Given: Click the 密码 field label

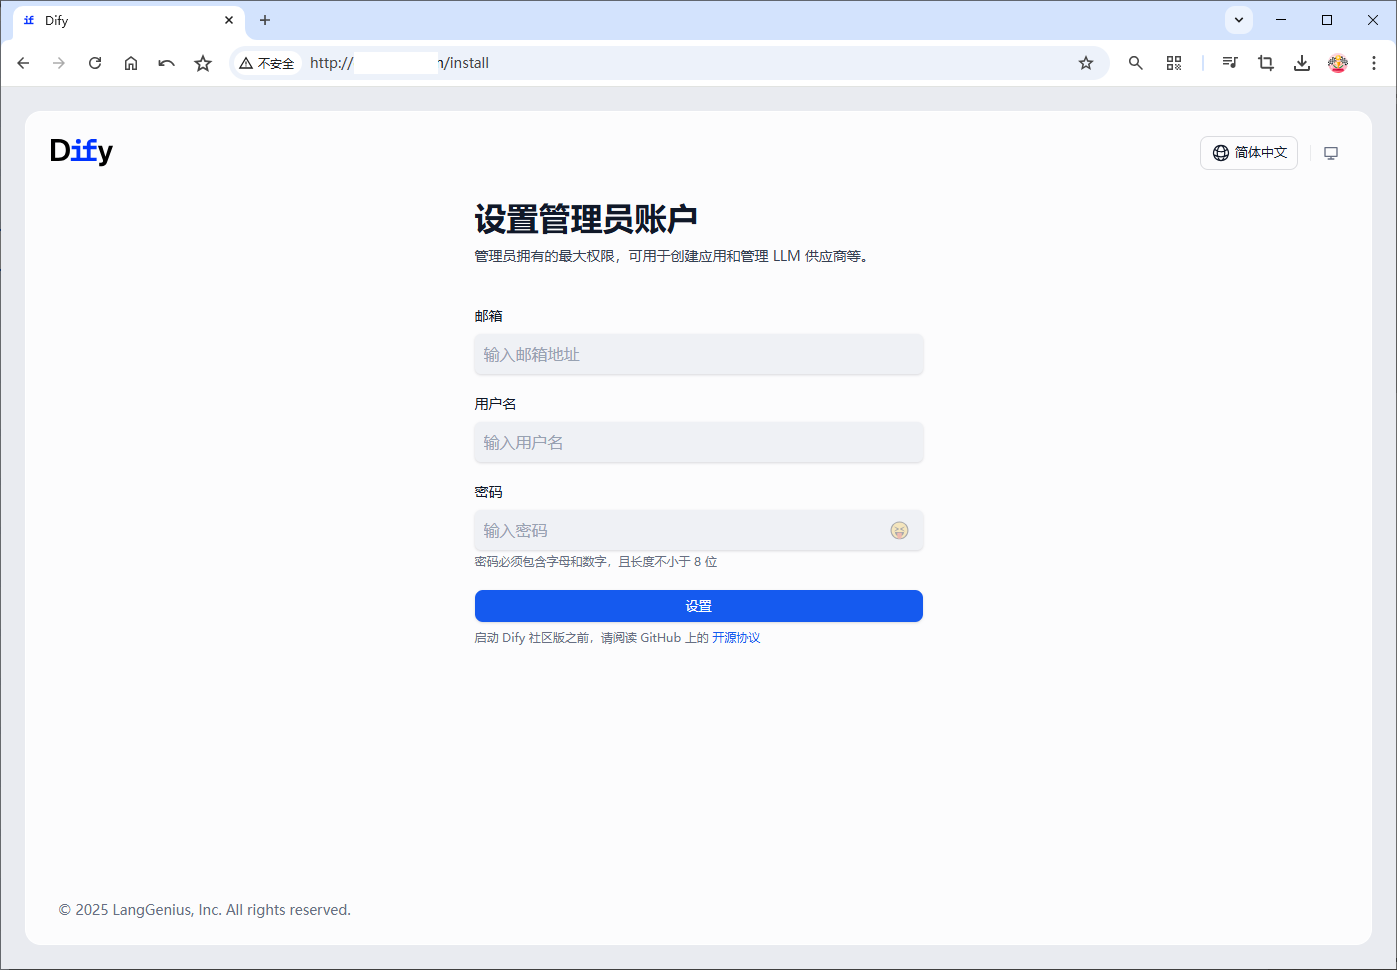Looking at the screenshot, I should tap(488, 492).
